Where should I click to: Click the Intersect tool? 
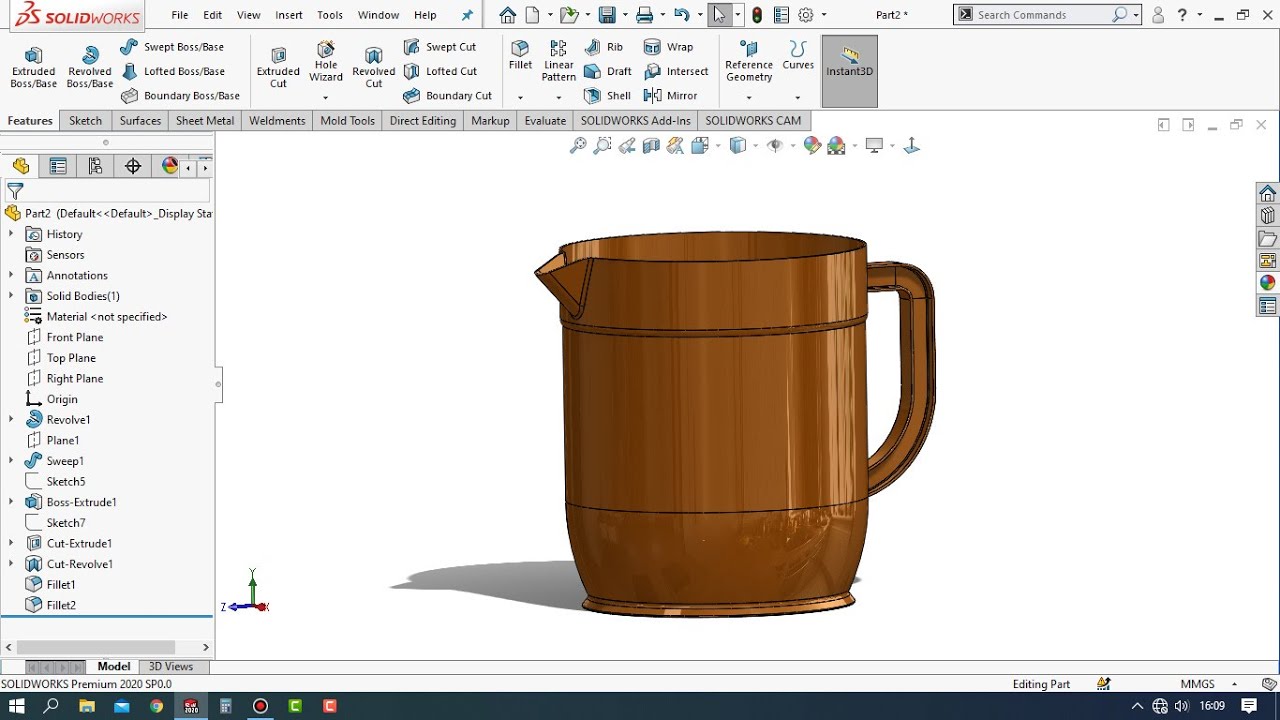tap(676, 71)
